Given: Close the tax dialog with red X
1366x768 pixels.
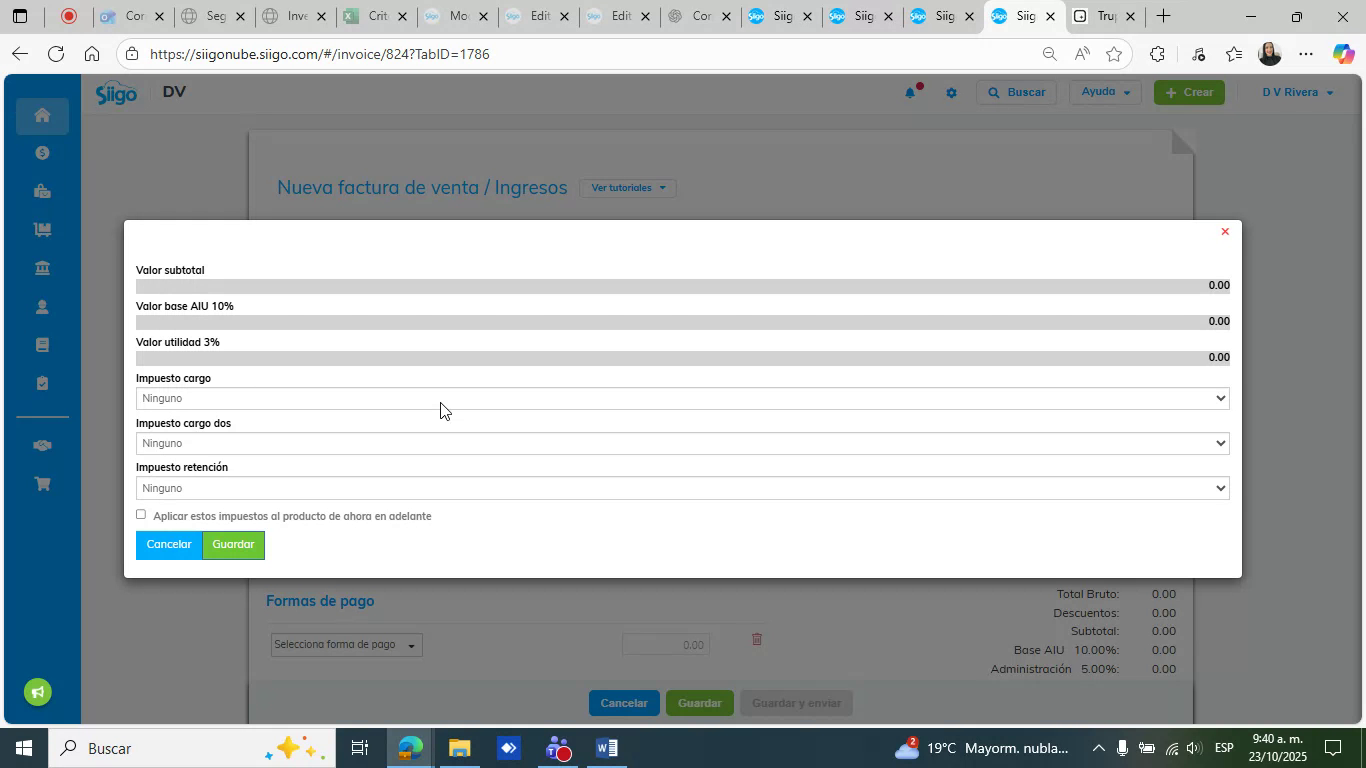Looking at the screenshot, I should click(x=1225, y=232).
